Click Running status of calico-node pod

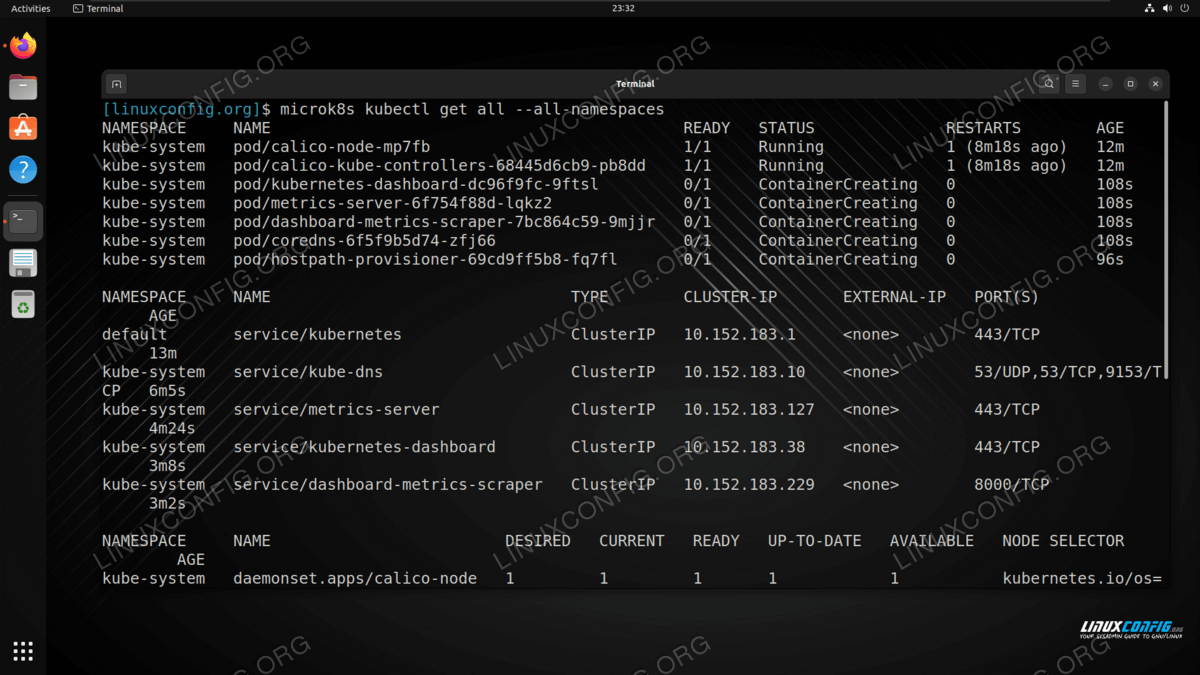click(x=791, y=147)
